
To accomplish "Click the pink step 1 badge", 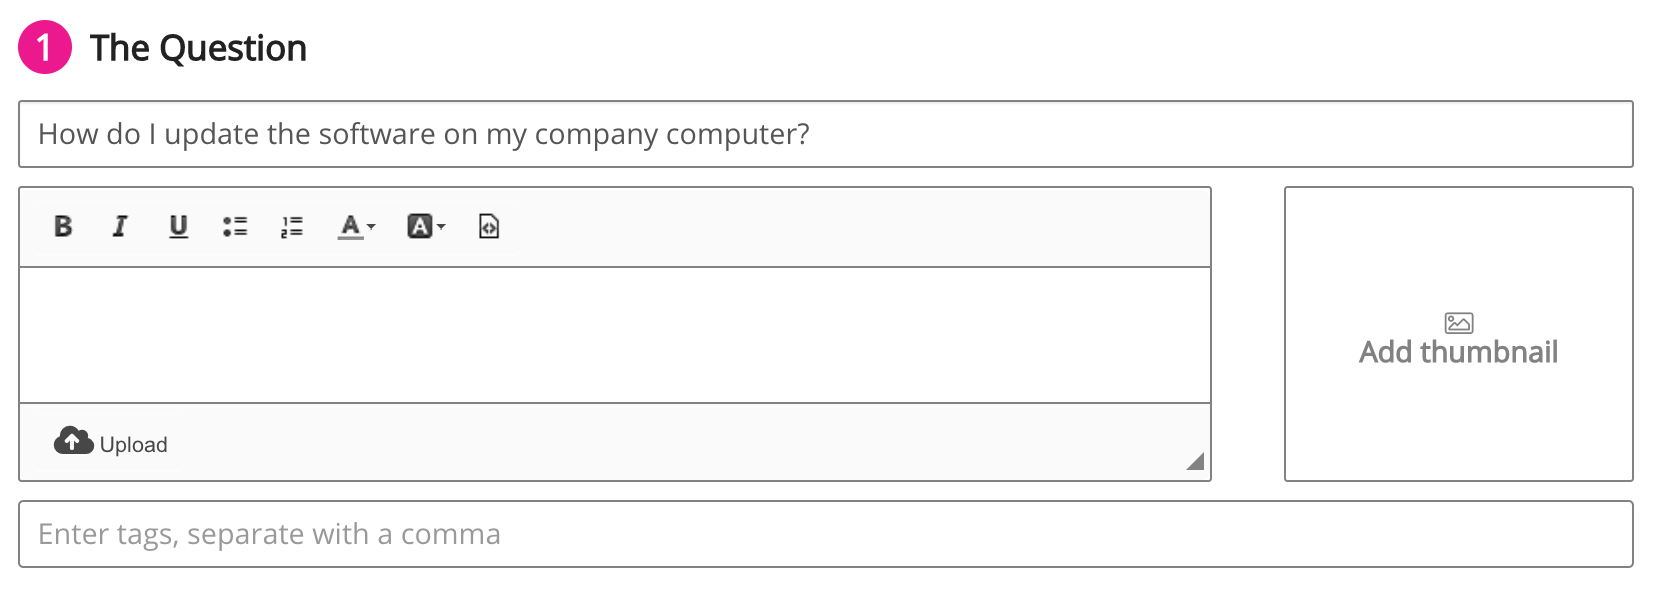I will [x=45, y=48].
